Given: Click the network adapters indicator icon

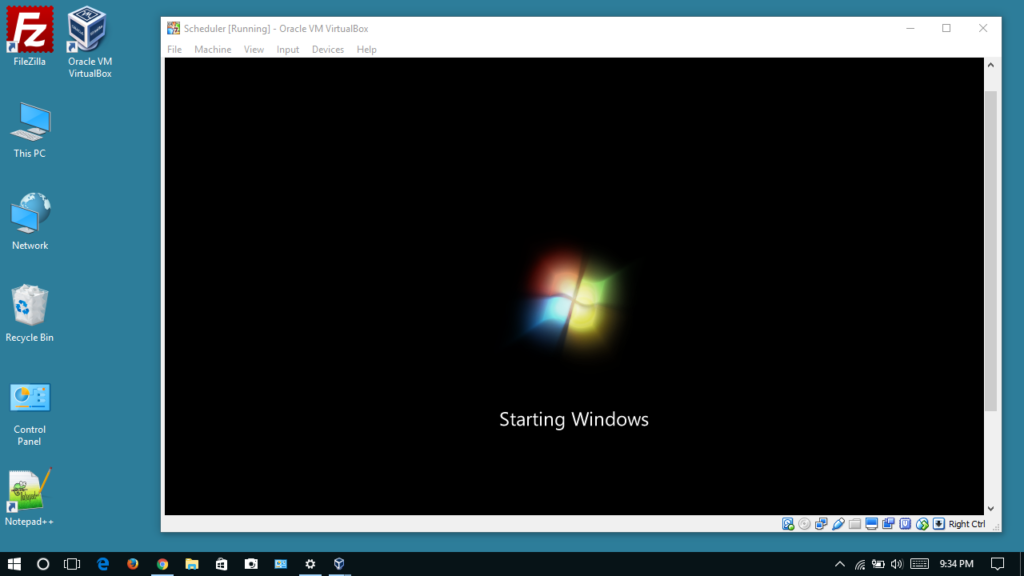Looking at the screenshot, I should tap(821, 524).
